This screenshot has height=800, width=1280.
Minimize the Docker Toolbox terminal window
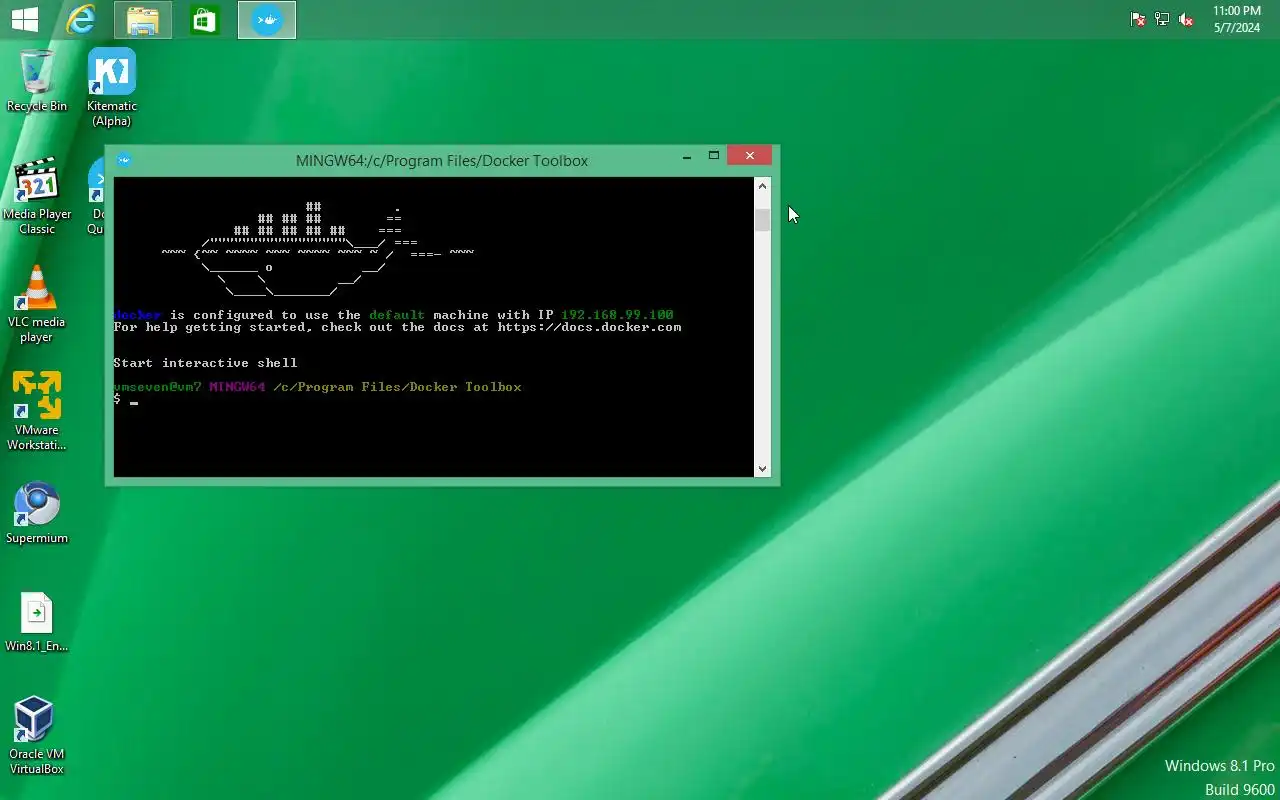[687, 156]
